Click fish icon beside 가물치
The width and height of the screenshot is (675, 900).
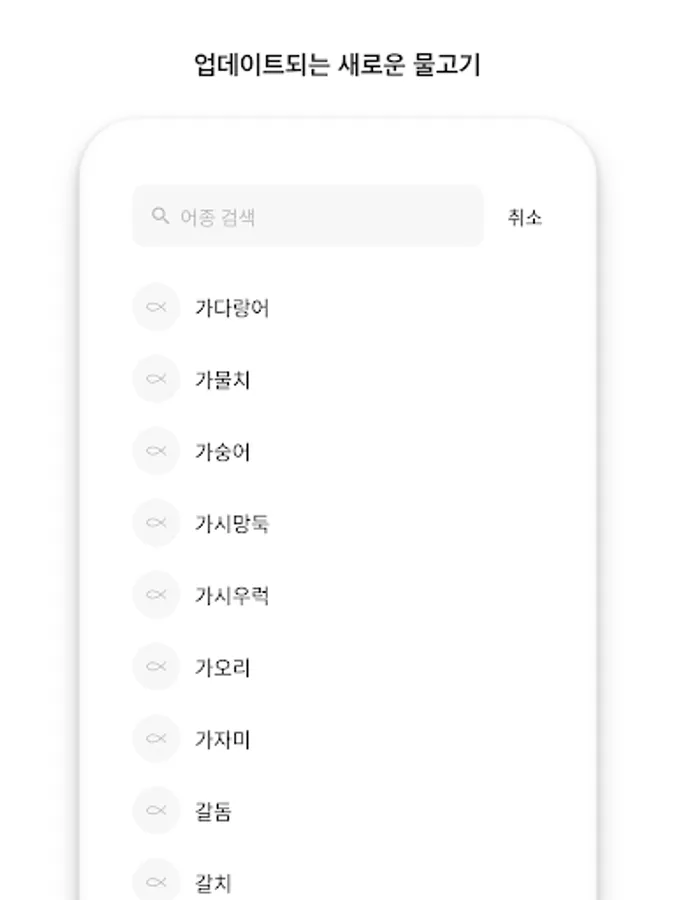156,379
